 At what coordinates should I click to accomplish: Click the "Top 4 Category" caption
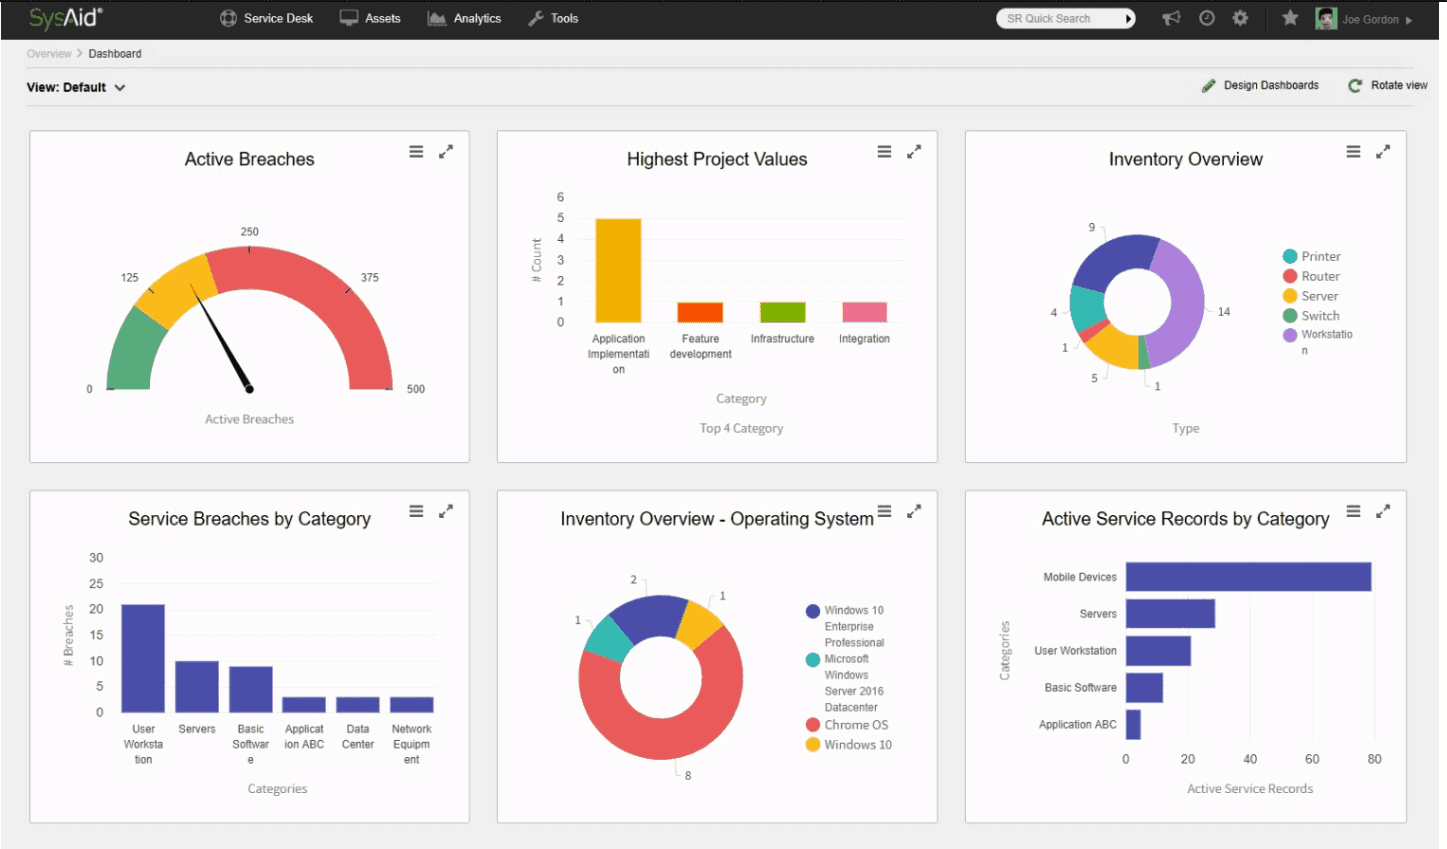pyautogui.click(x=741, y=428)
